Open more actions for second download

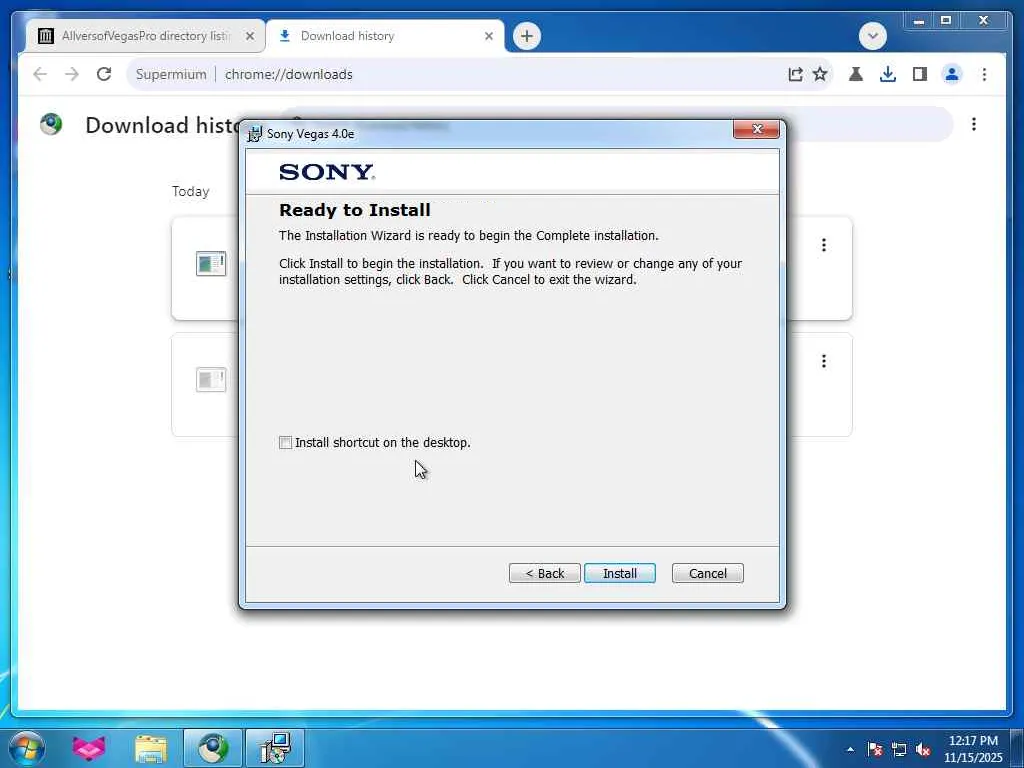[824, 361]
